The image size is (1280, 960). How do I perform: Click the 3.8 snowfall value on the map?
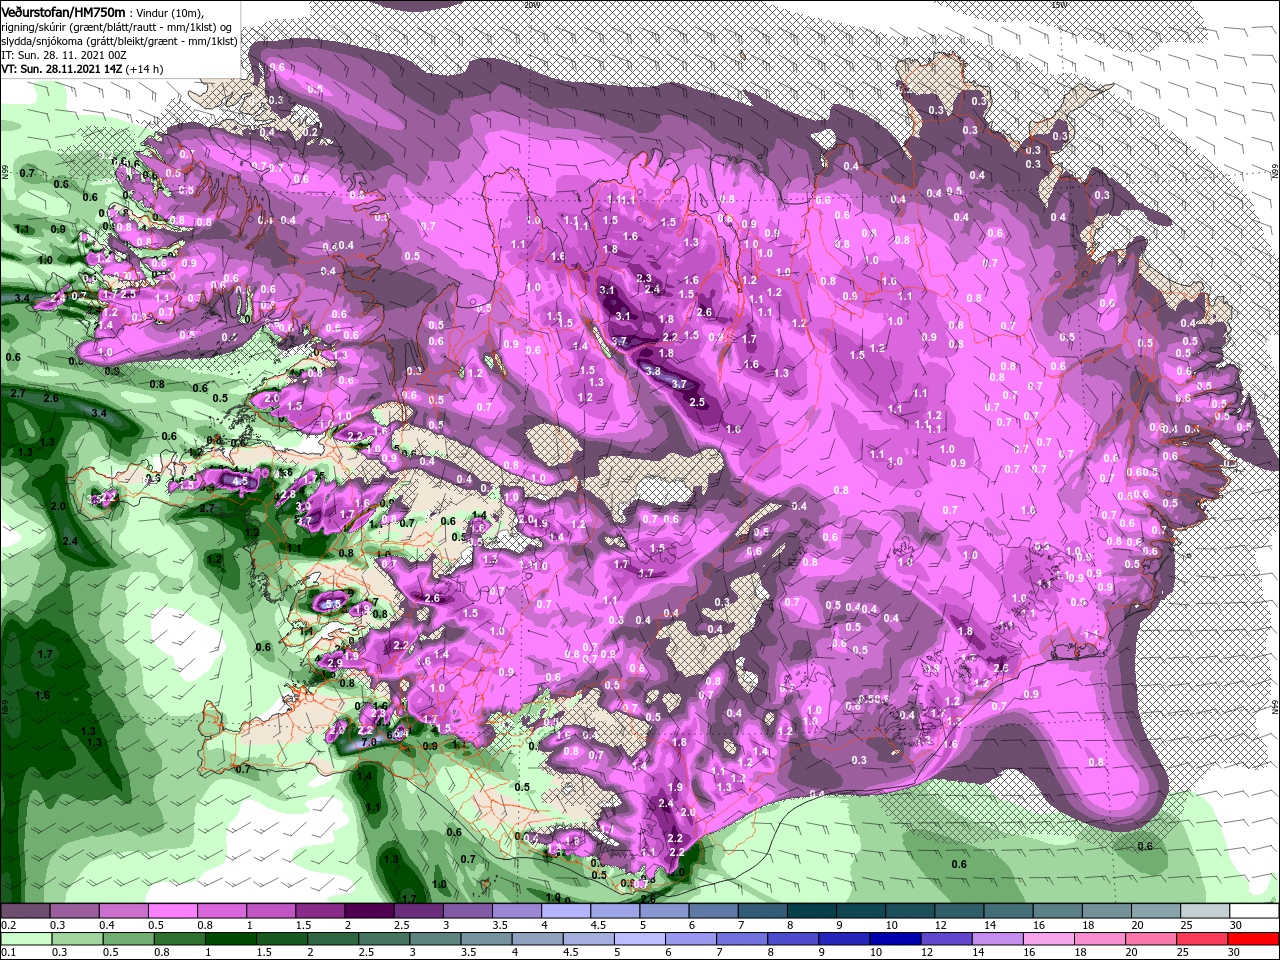[654, 371]
